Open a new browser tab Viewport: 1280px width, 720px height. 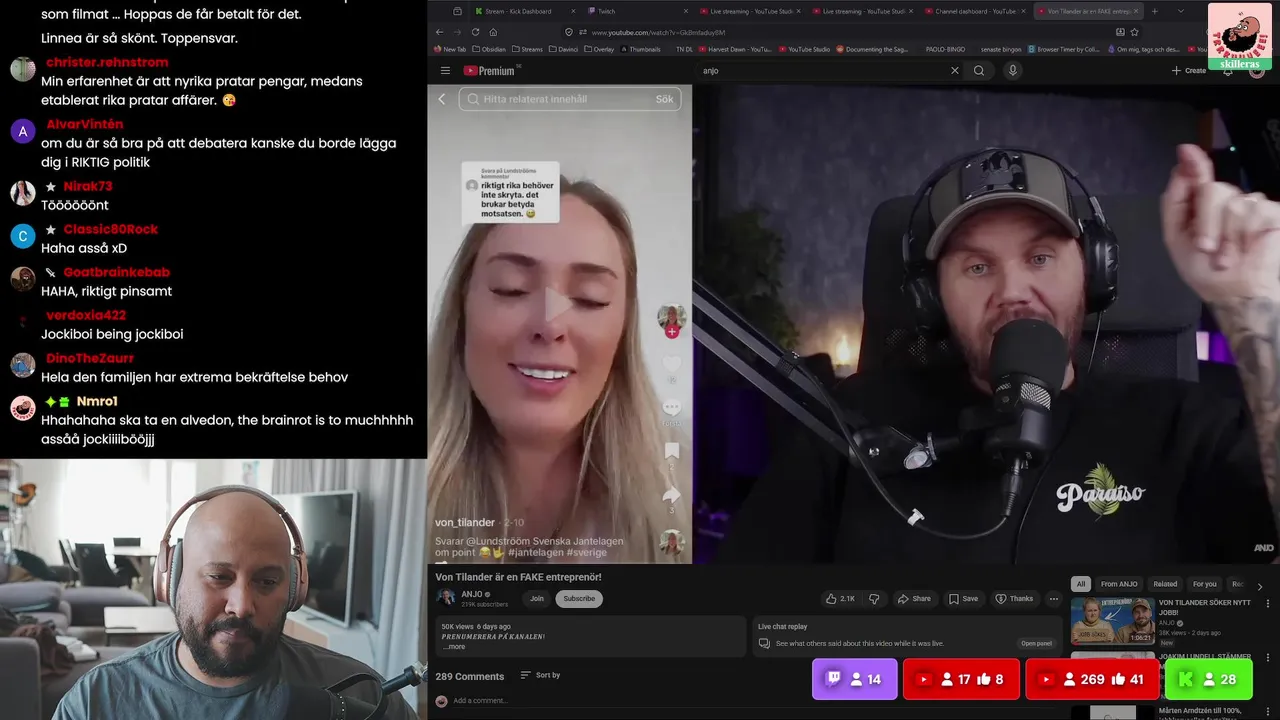point(1155,11)
